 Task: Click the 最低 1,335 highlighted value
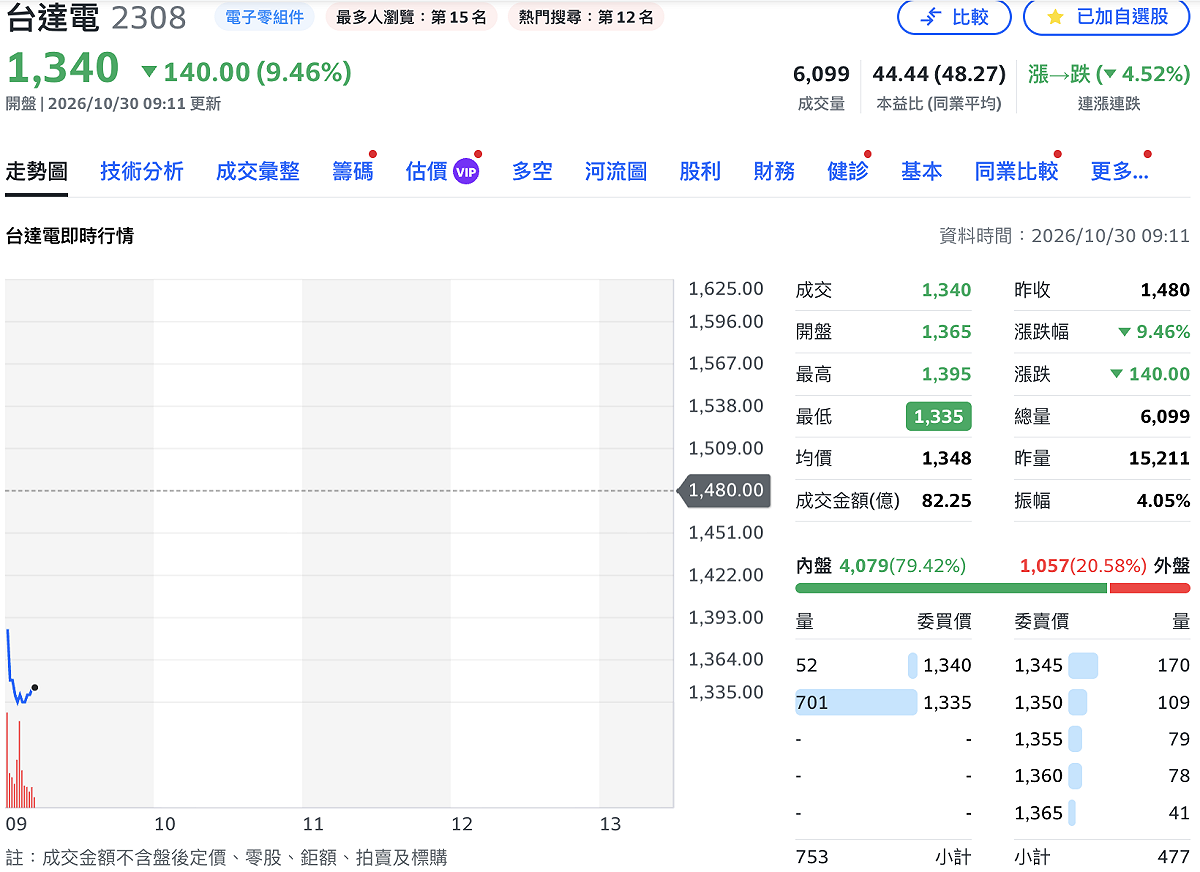pyautogui.click(x=938, y=416)
